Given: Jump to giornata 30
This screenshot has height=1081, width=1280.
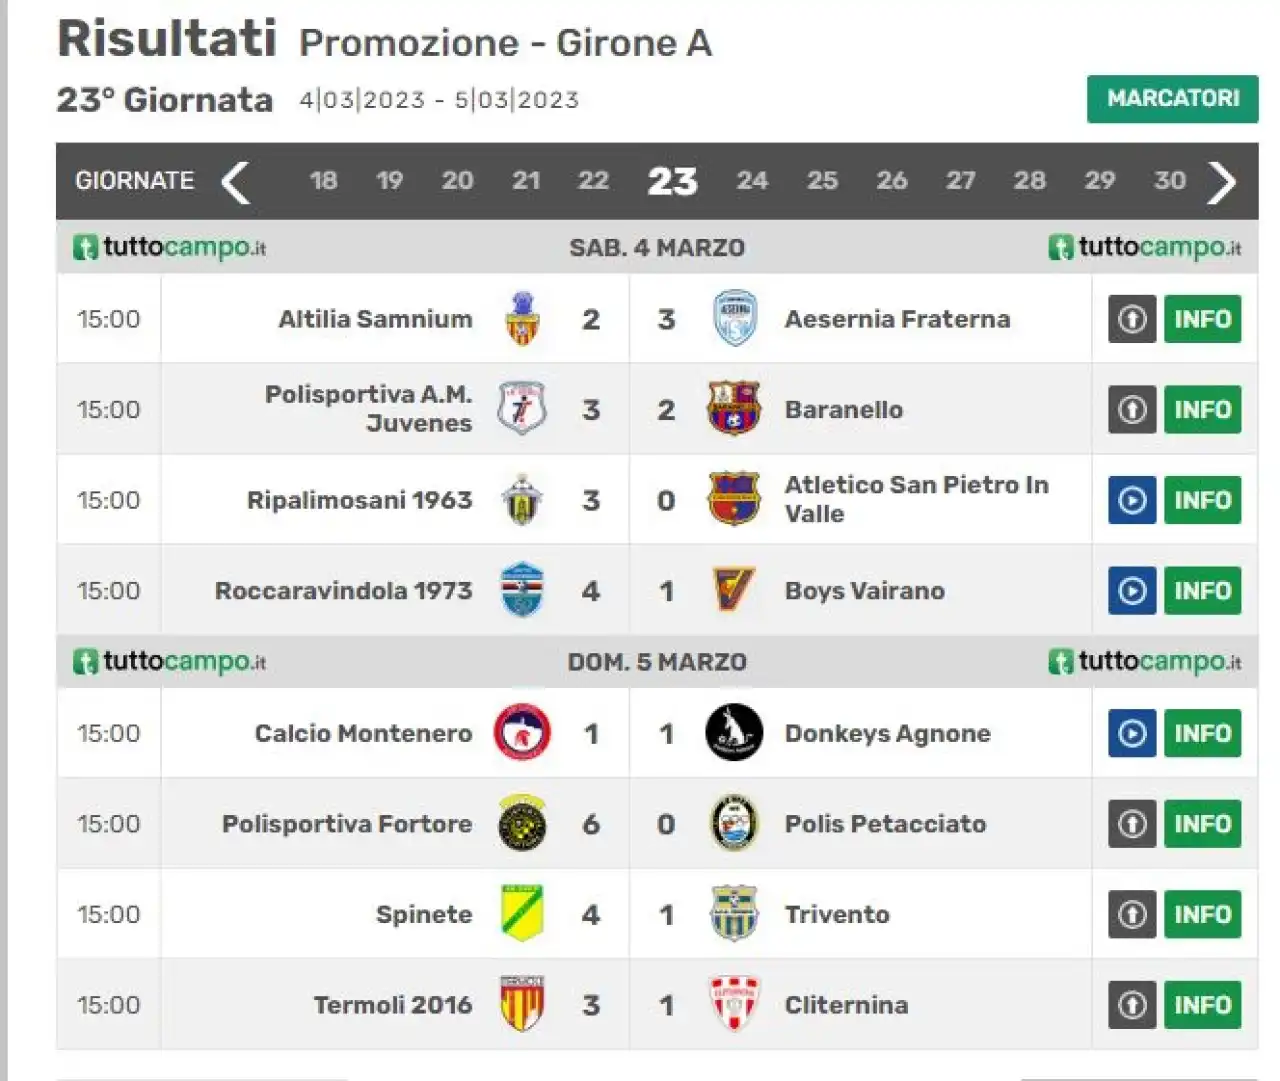Looking at the screenshot, I should (1169, 181).
